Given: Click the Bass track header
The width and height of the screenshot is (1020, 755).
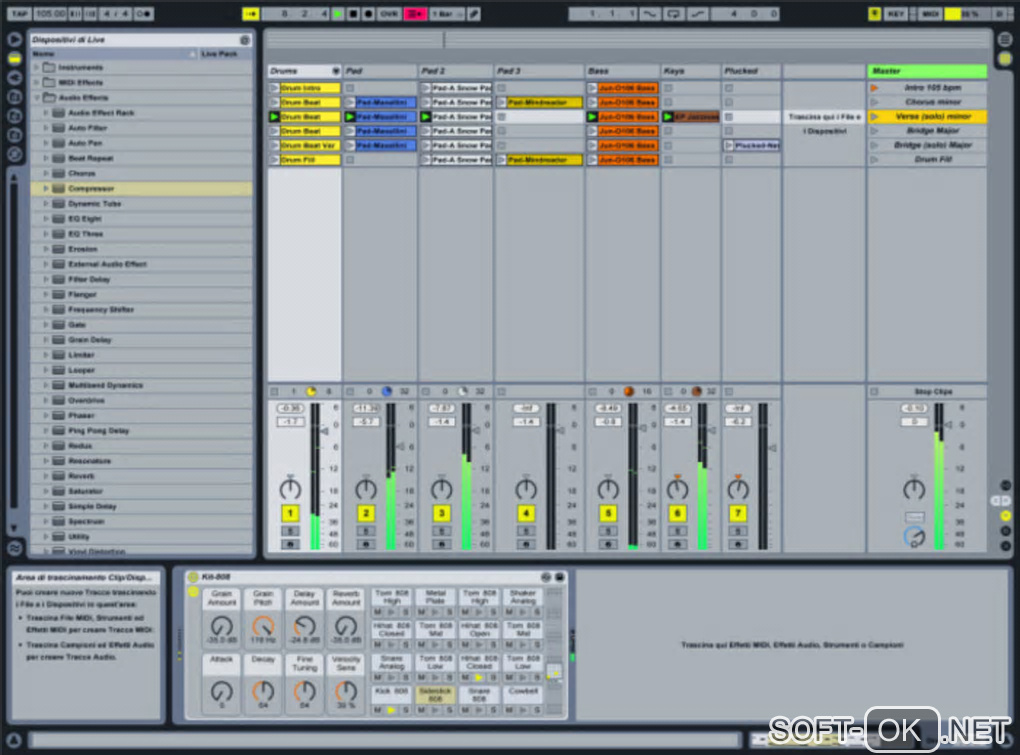Looking at the screenshot, I should pyautogui.click(x=623, y=71).
